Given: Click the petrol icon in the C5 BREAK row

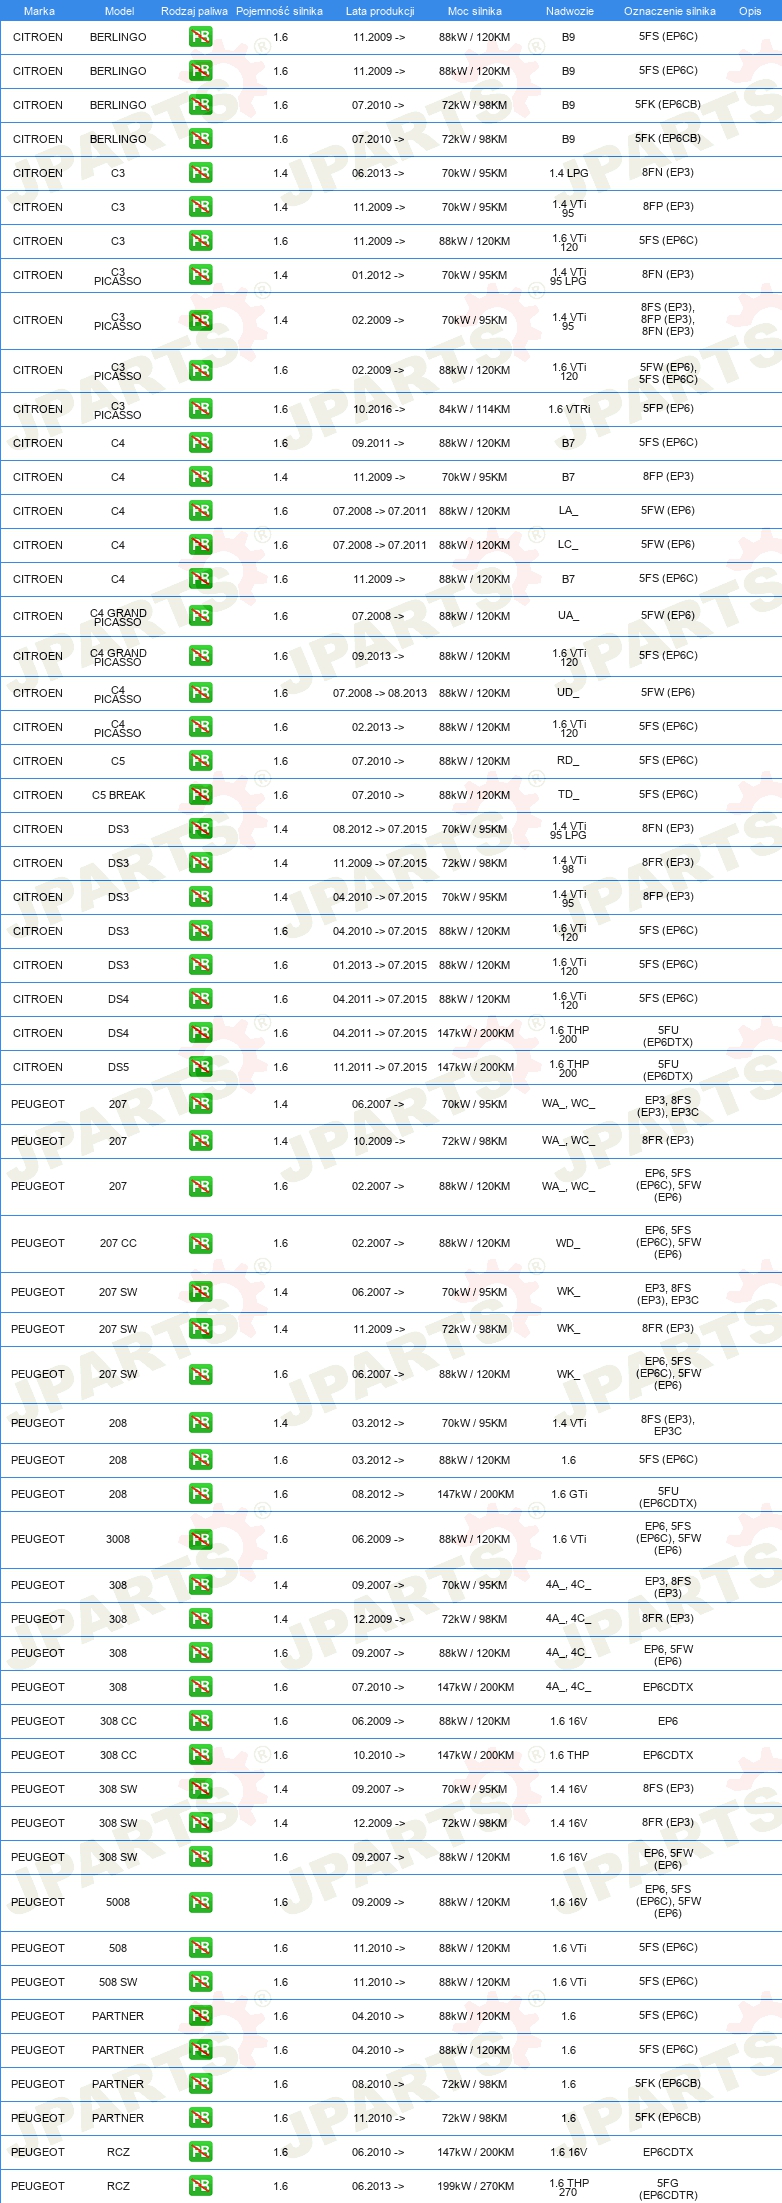Looking at the screenshot, I should pos(200,795).
